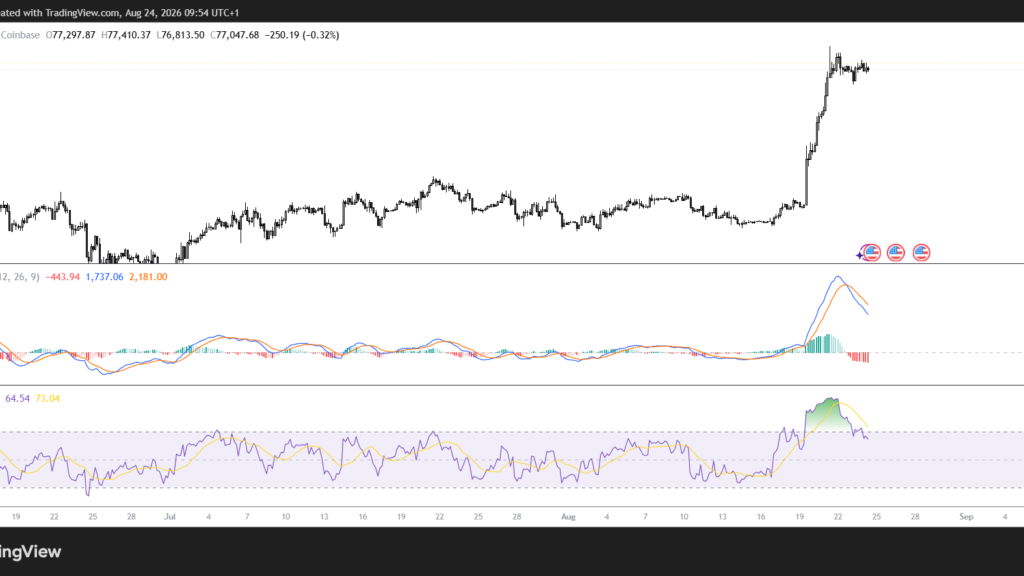
Task: Open the middle US flag economic event marker
Action: click(x=896, y=252)
